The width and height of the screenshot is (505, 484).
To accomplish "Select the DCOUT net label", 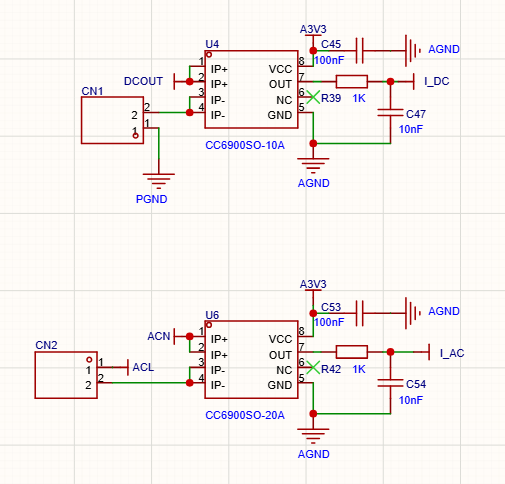I will 143,81.
